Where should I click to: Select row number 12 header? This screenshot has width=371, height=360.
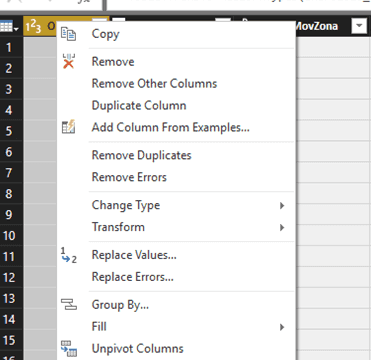9,277
